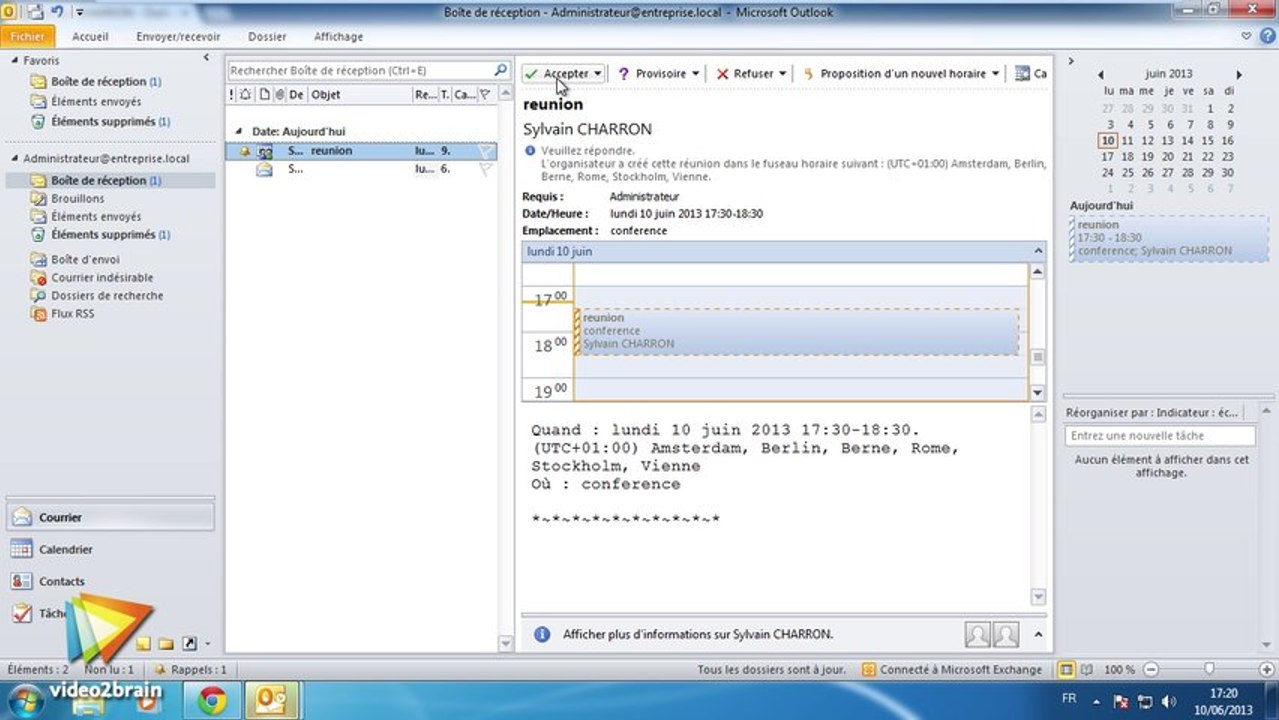Open the Dossier ribbon tab
Image resolution: width=1279 pixels, height=720 pixels.
click(267, 36)
